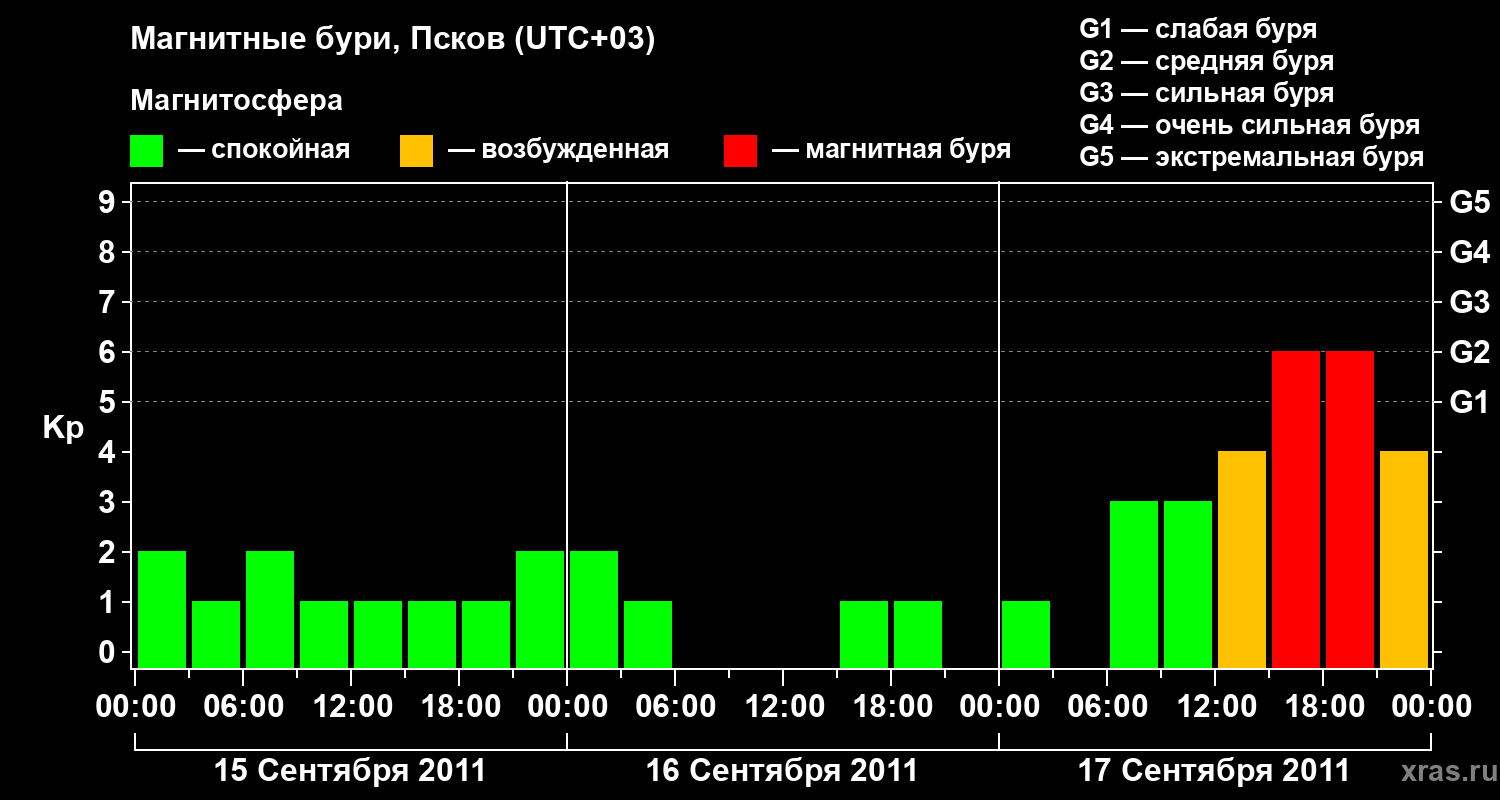
Task: Click the '— магнитная буря' legend label
Action: [891, 151]
